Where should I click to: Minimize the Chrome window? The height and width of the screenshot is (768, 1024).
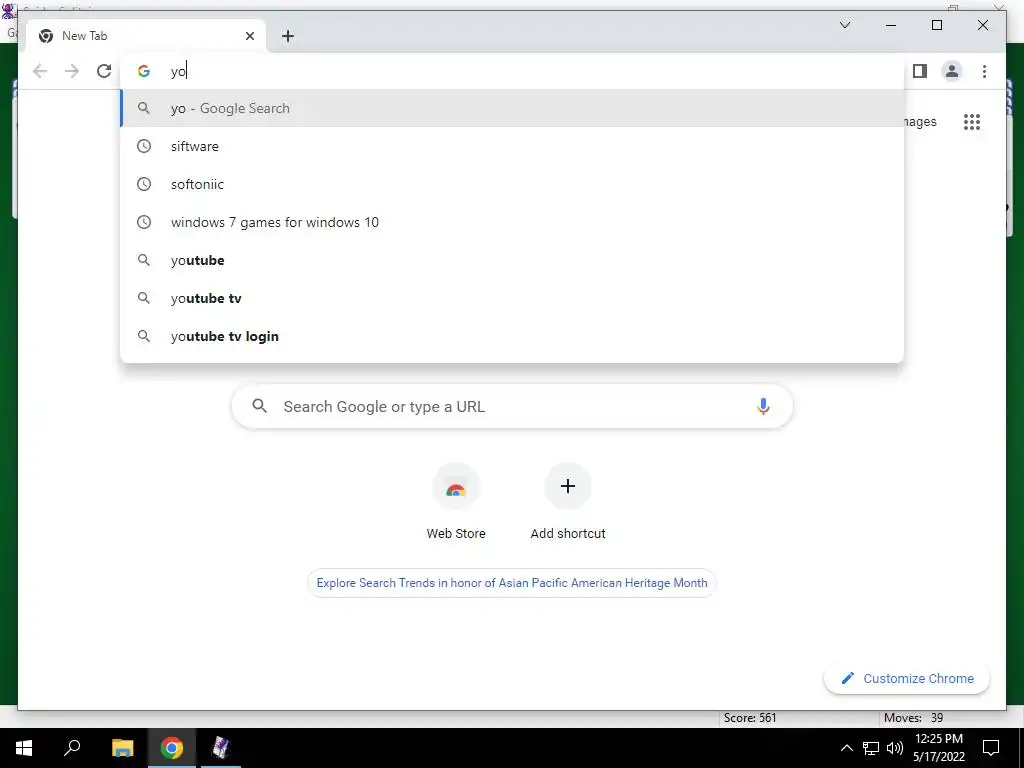coord(891,25)
